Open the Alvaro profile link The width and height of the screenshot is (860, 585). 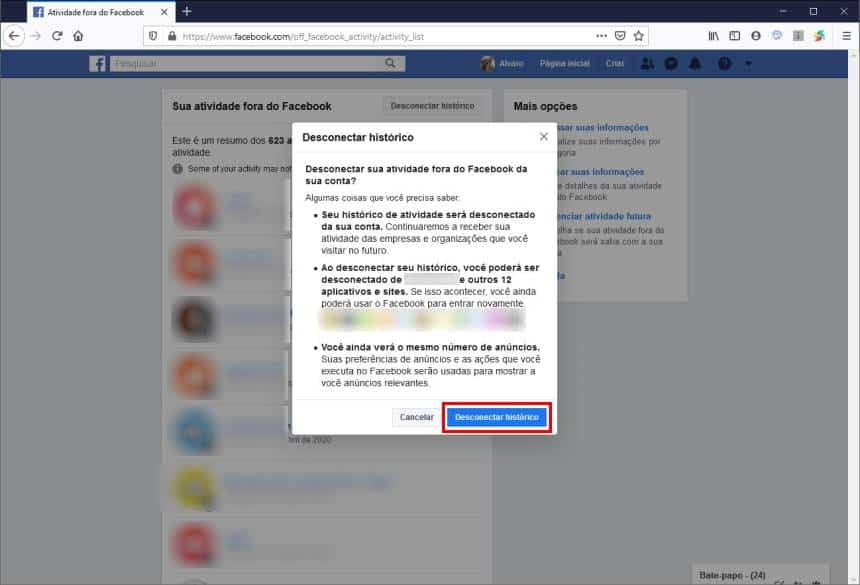502,64
